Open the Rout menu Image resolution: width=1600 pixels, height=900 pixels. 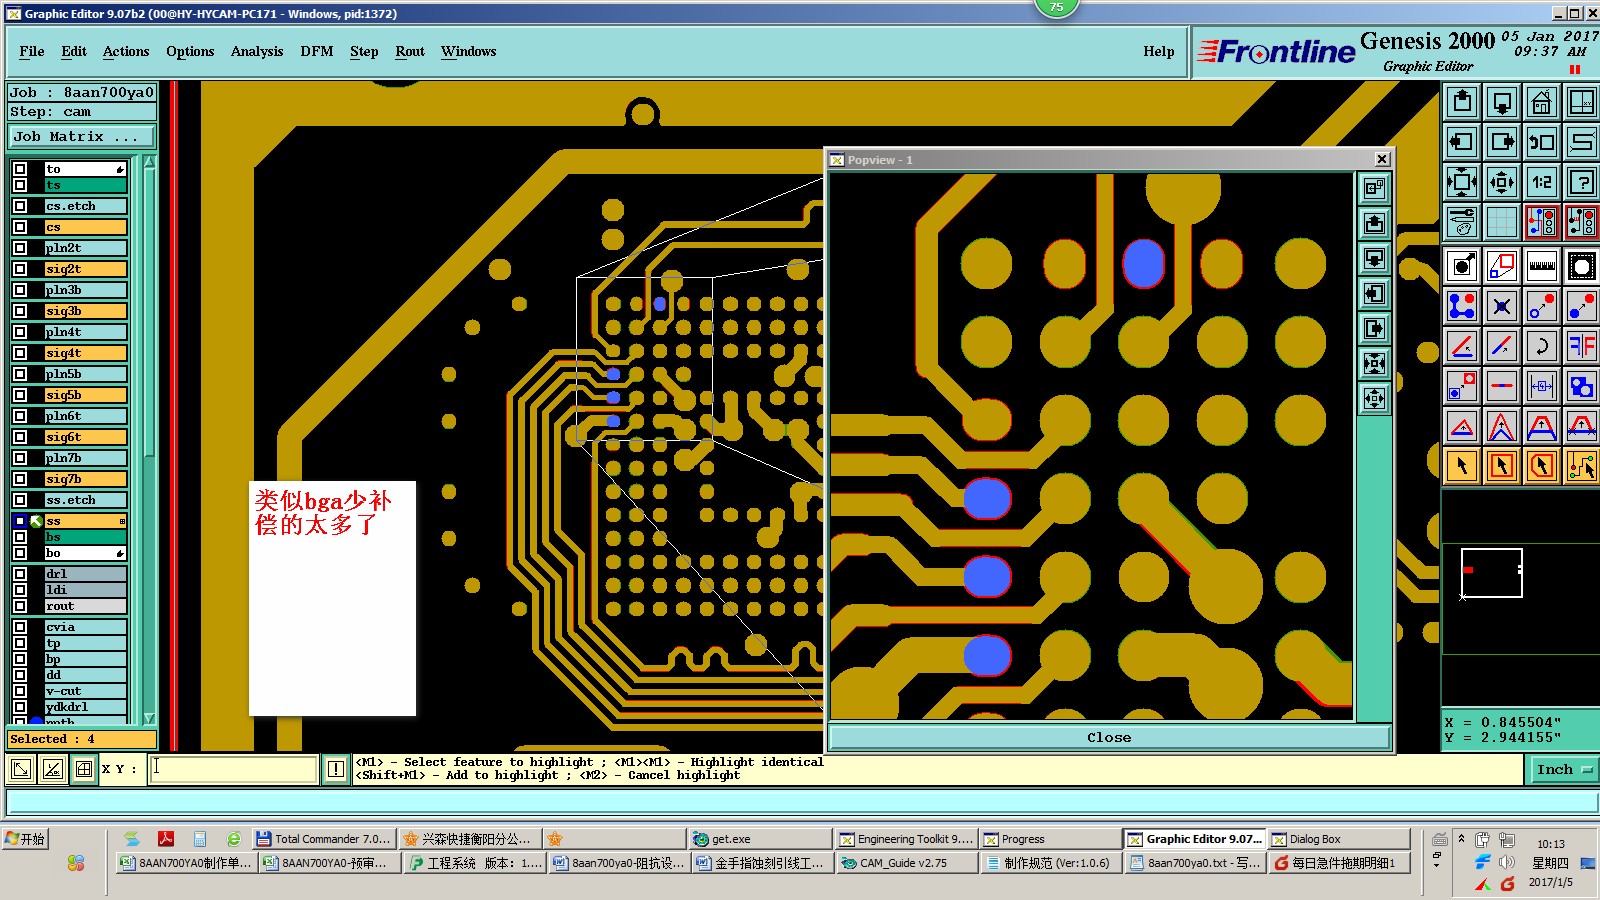[410, 51]
